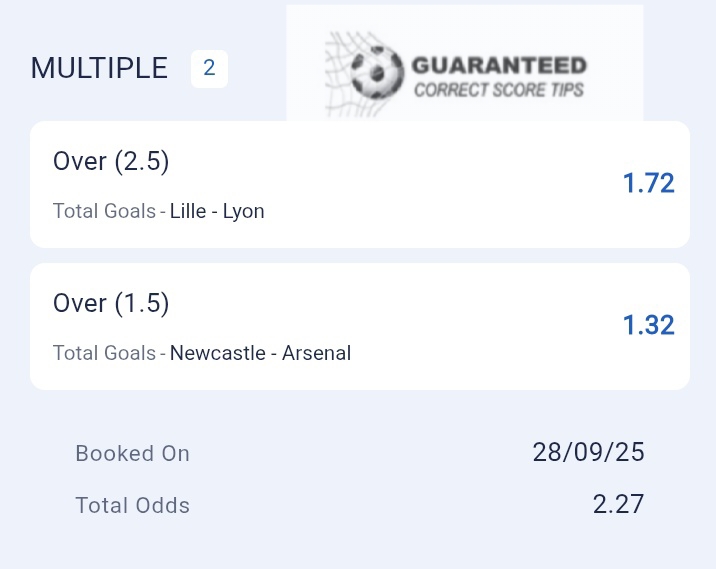The image size is (716, 569).
Task: Click the Lille - Lyon match name
Action: tap(217, 211)
